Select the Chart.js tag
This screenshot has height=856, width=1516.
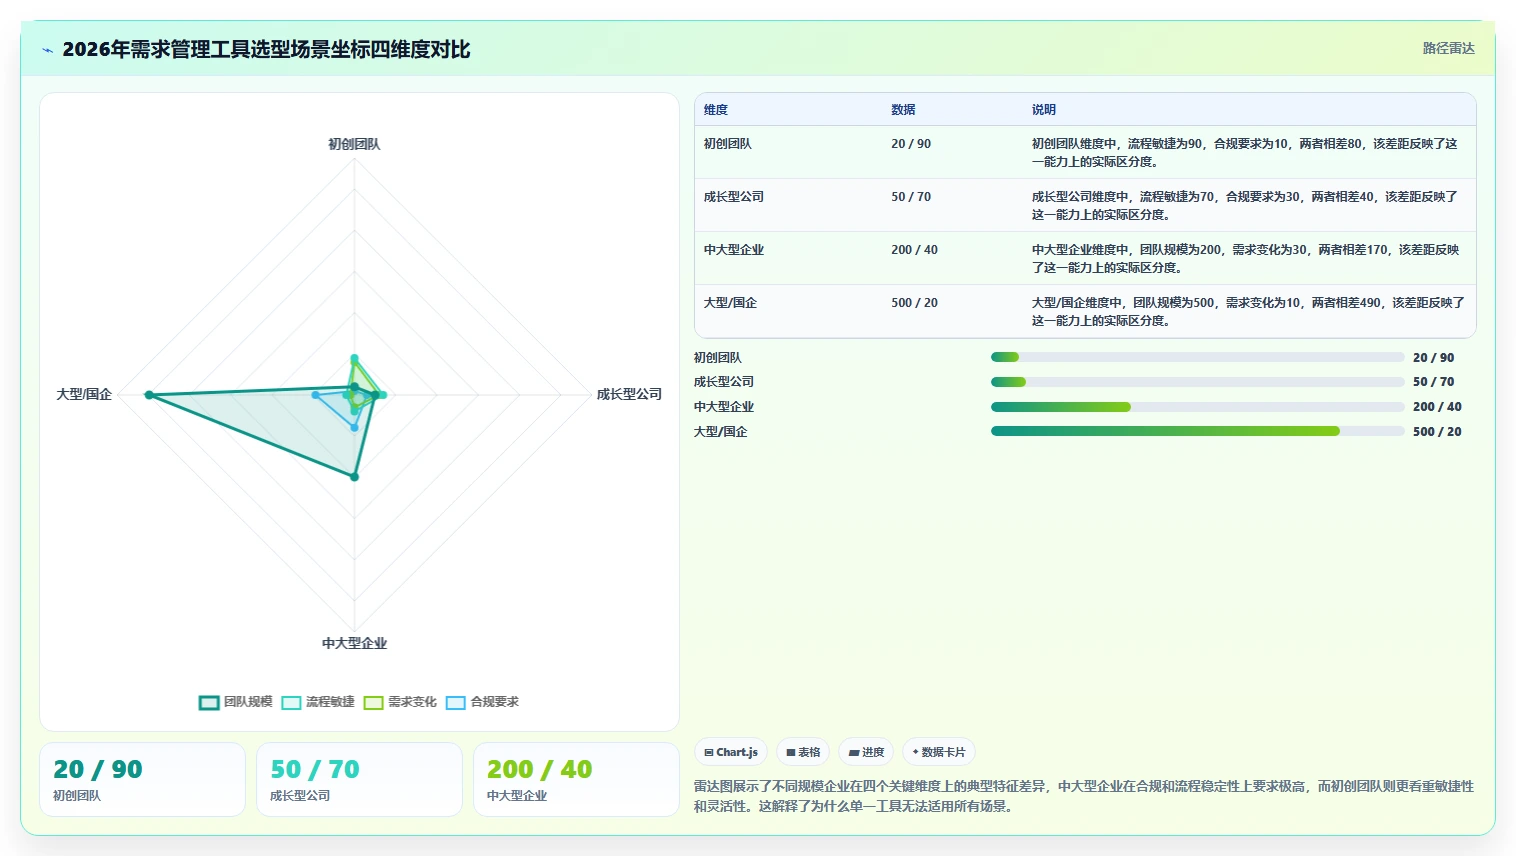click(x=731, y=752)
